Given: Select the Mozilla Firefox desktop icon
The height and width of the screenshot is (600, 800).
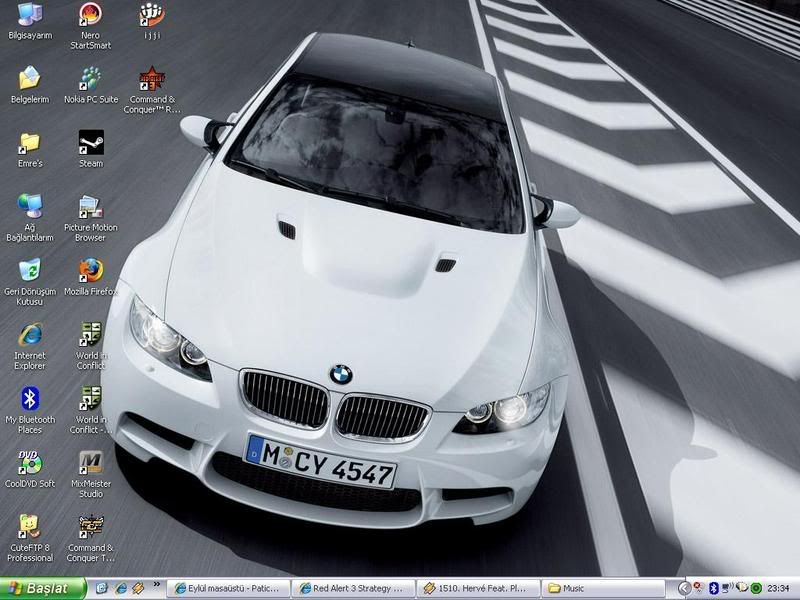Looking at the screenshot, I should point(91,271).
